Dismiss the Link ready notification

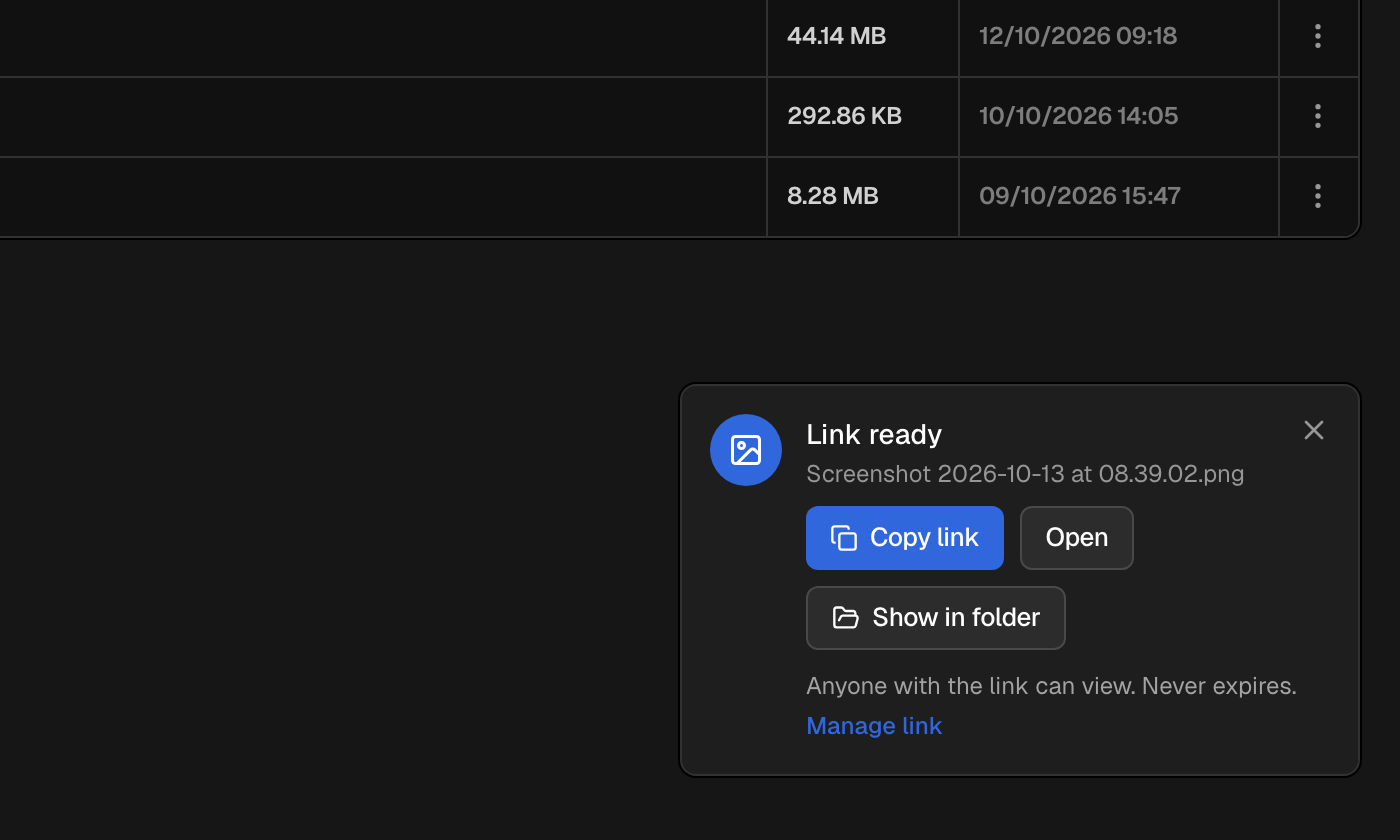[1314, 430]
